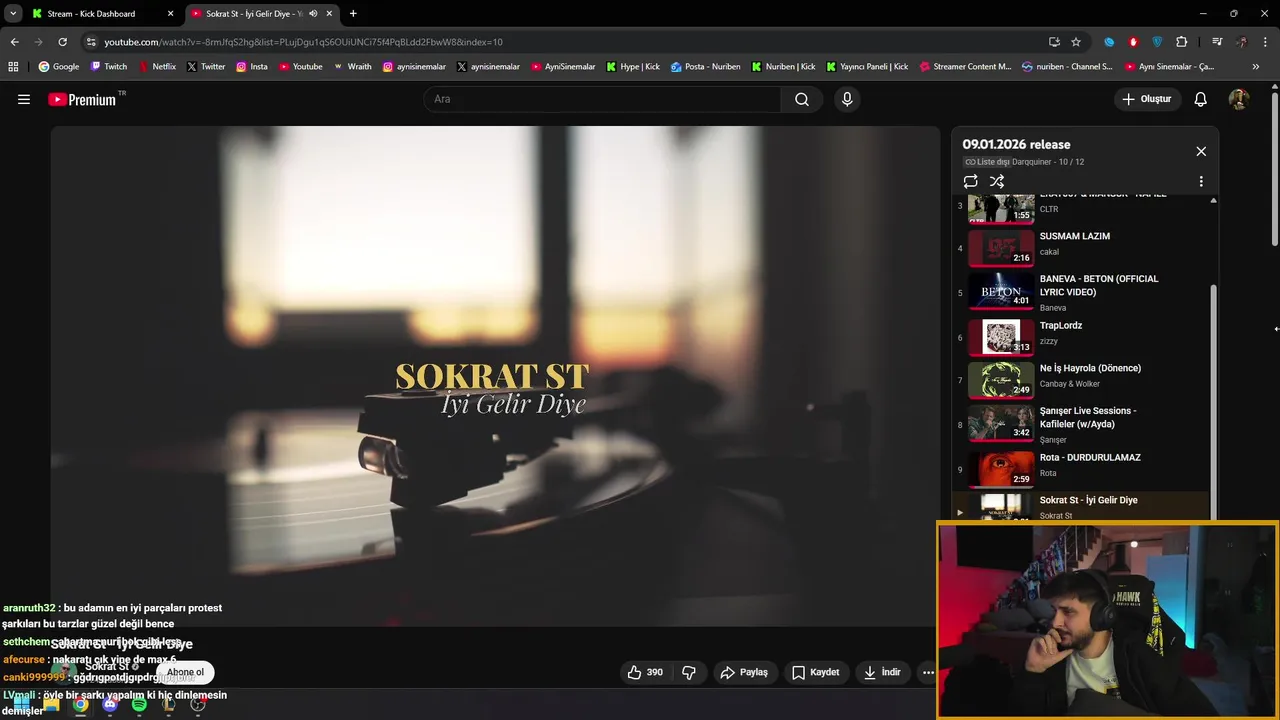The image size is (1280, 720).
Task: Open a new browser tab
Action: pyautogui.click(x=353, y=14)
